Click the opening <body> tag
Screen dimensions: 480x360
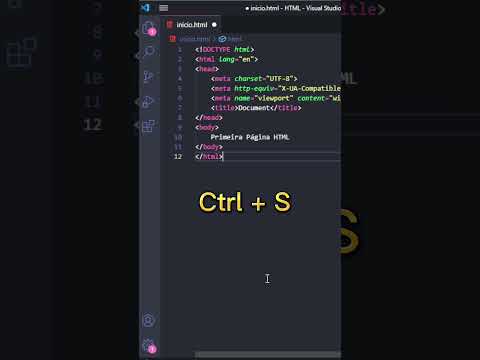(207, 127)
